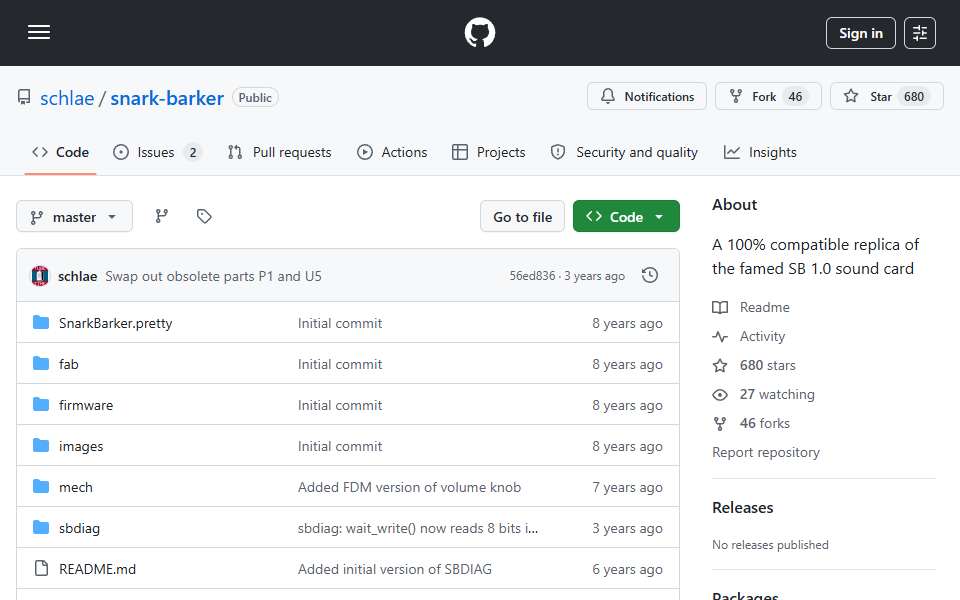Open the README.md file
Viewport: 960px width, 600px height.
pos(97,569)
